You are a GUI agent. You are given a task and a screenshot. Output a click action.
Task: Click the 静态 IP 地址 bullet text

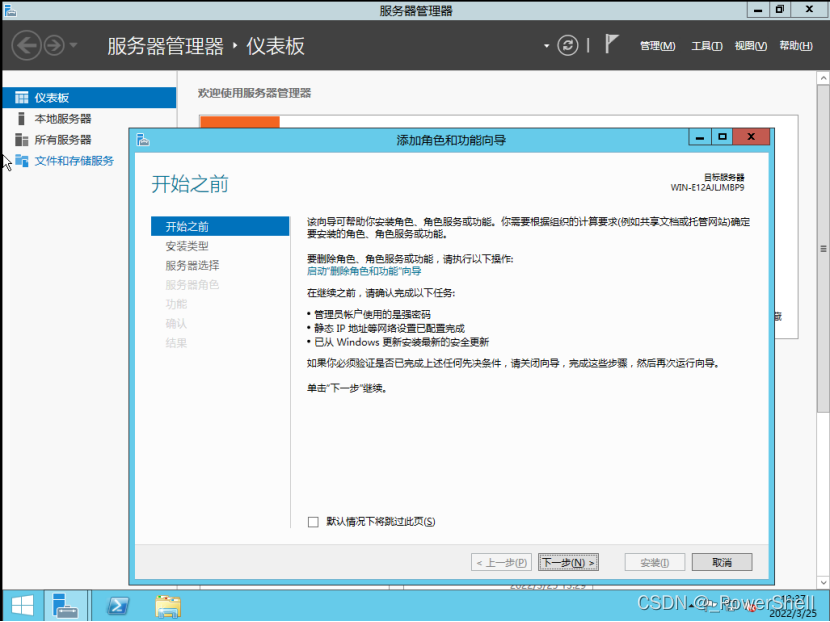pyautogui.click(x=389, y=329)
